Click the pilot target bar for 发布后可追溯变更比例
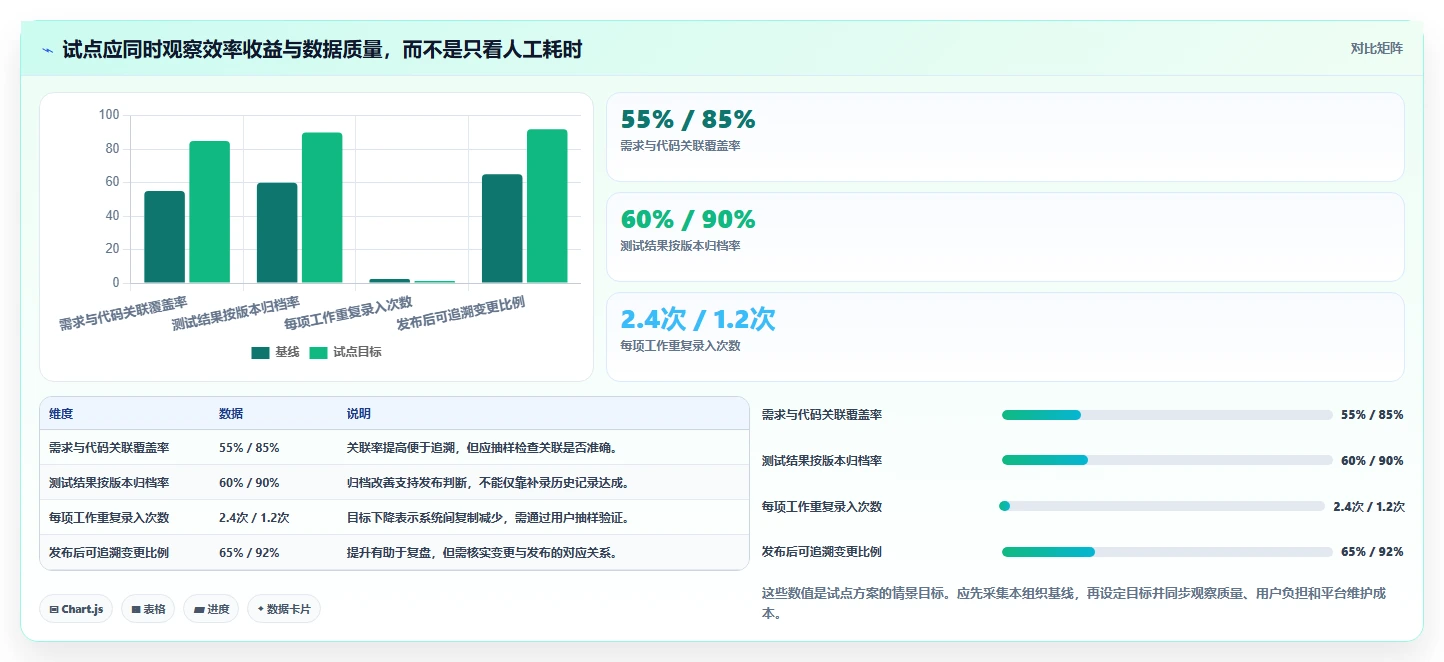Screen dimensions: 1444x662 tap(547, 206)
